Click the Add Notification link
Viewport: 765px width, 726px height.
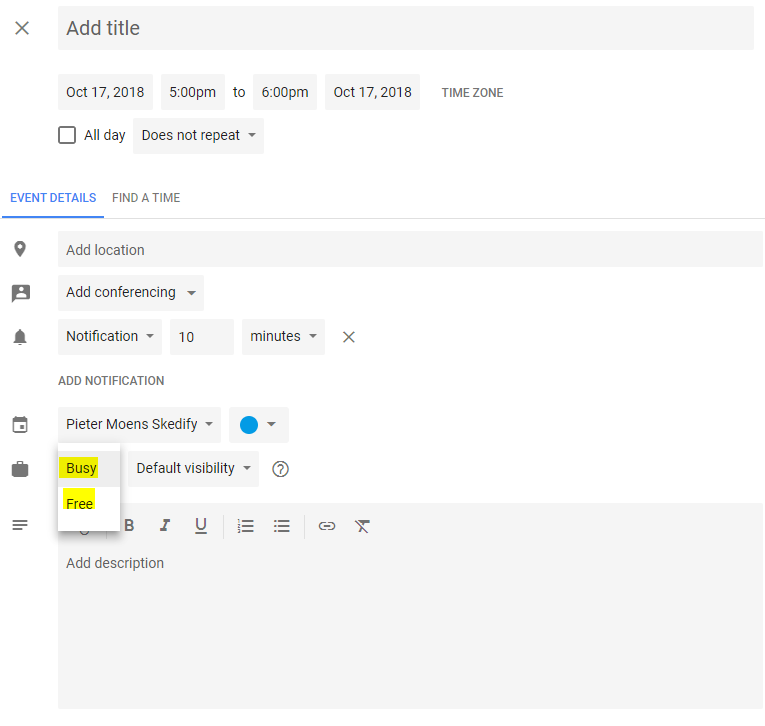(x=111, y=381)
